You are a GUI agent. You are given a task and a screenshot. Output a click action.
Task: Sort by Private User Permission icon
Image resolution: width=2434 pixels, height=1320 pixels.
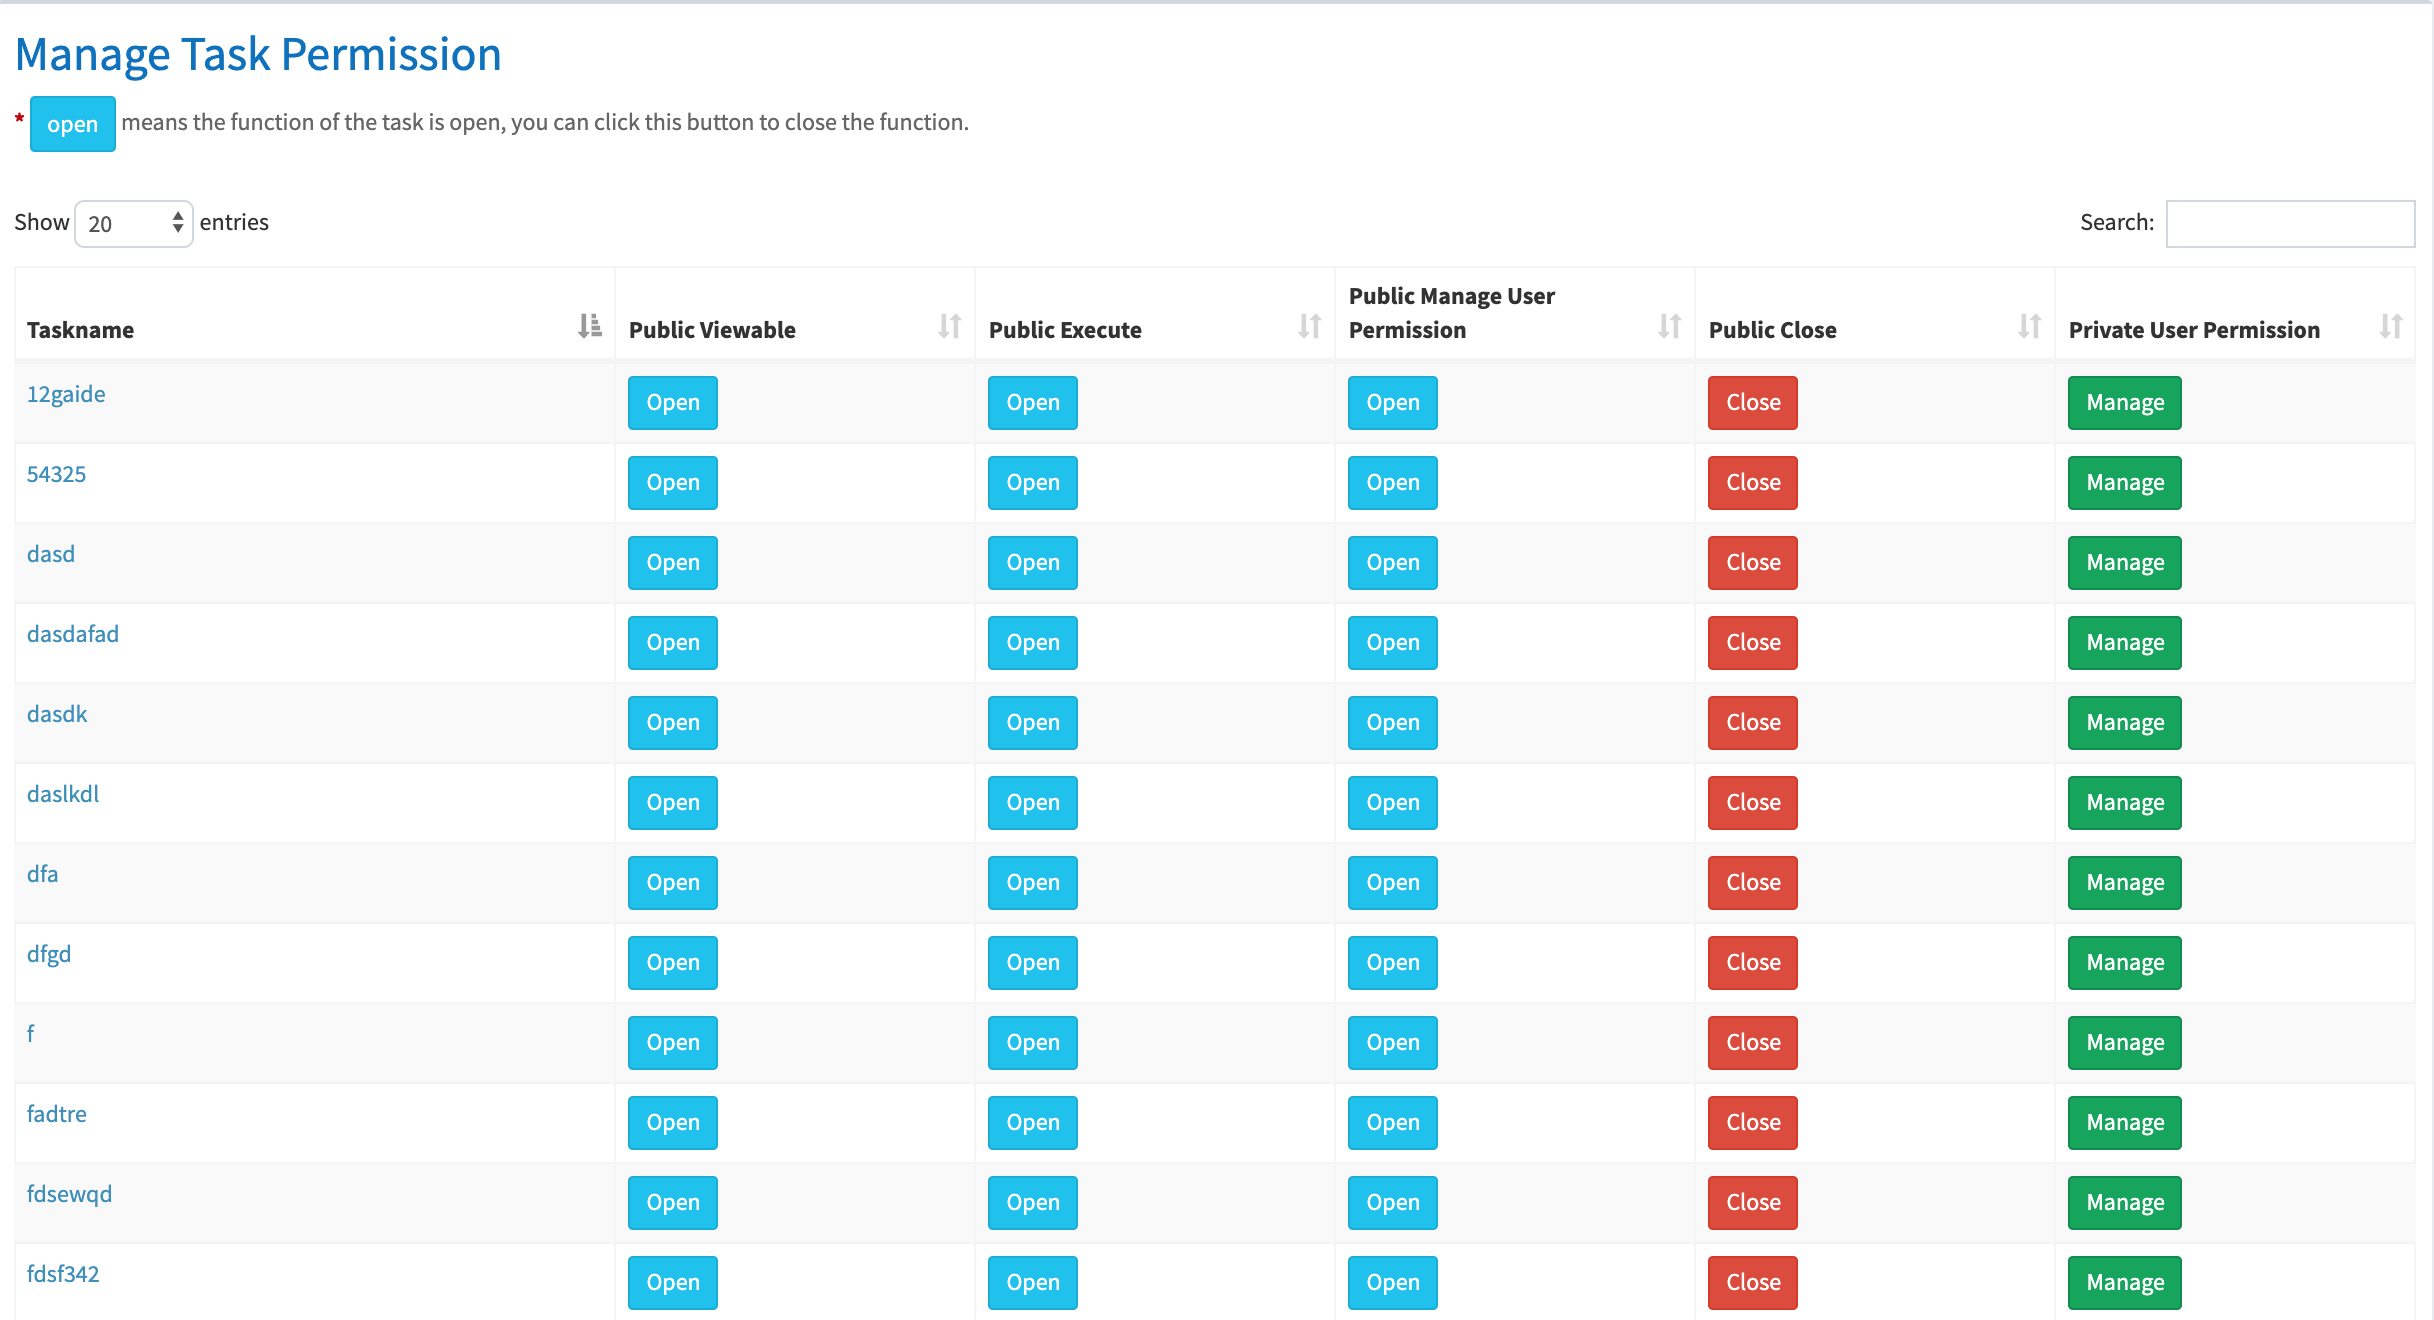tap(2391, 326)
